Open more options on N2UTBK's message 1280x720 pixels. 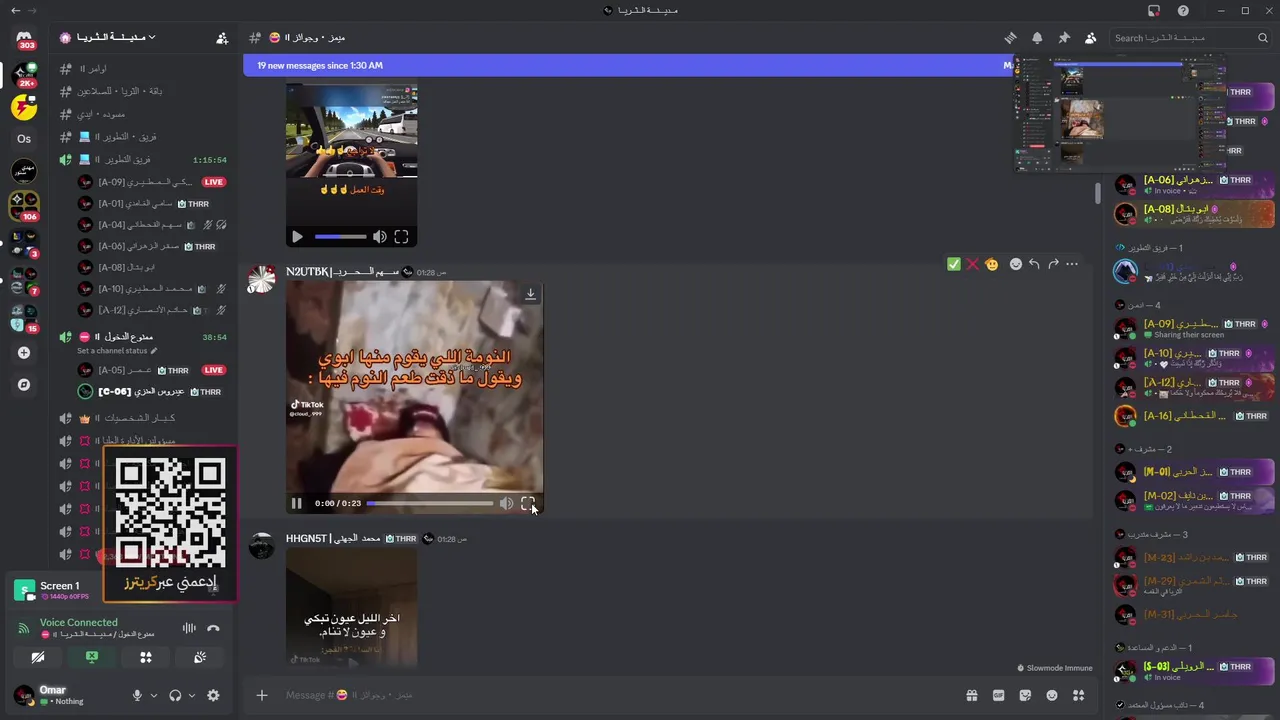pyautogui.click(x=1072, y=264)
